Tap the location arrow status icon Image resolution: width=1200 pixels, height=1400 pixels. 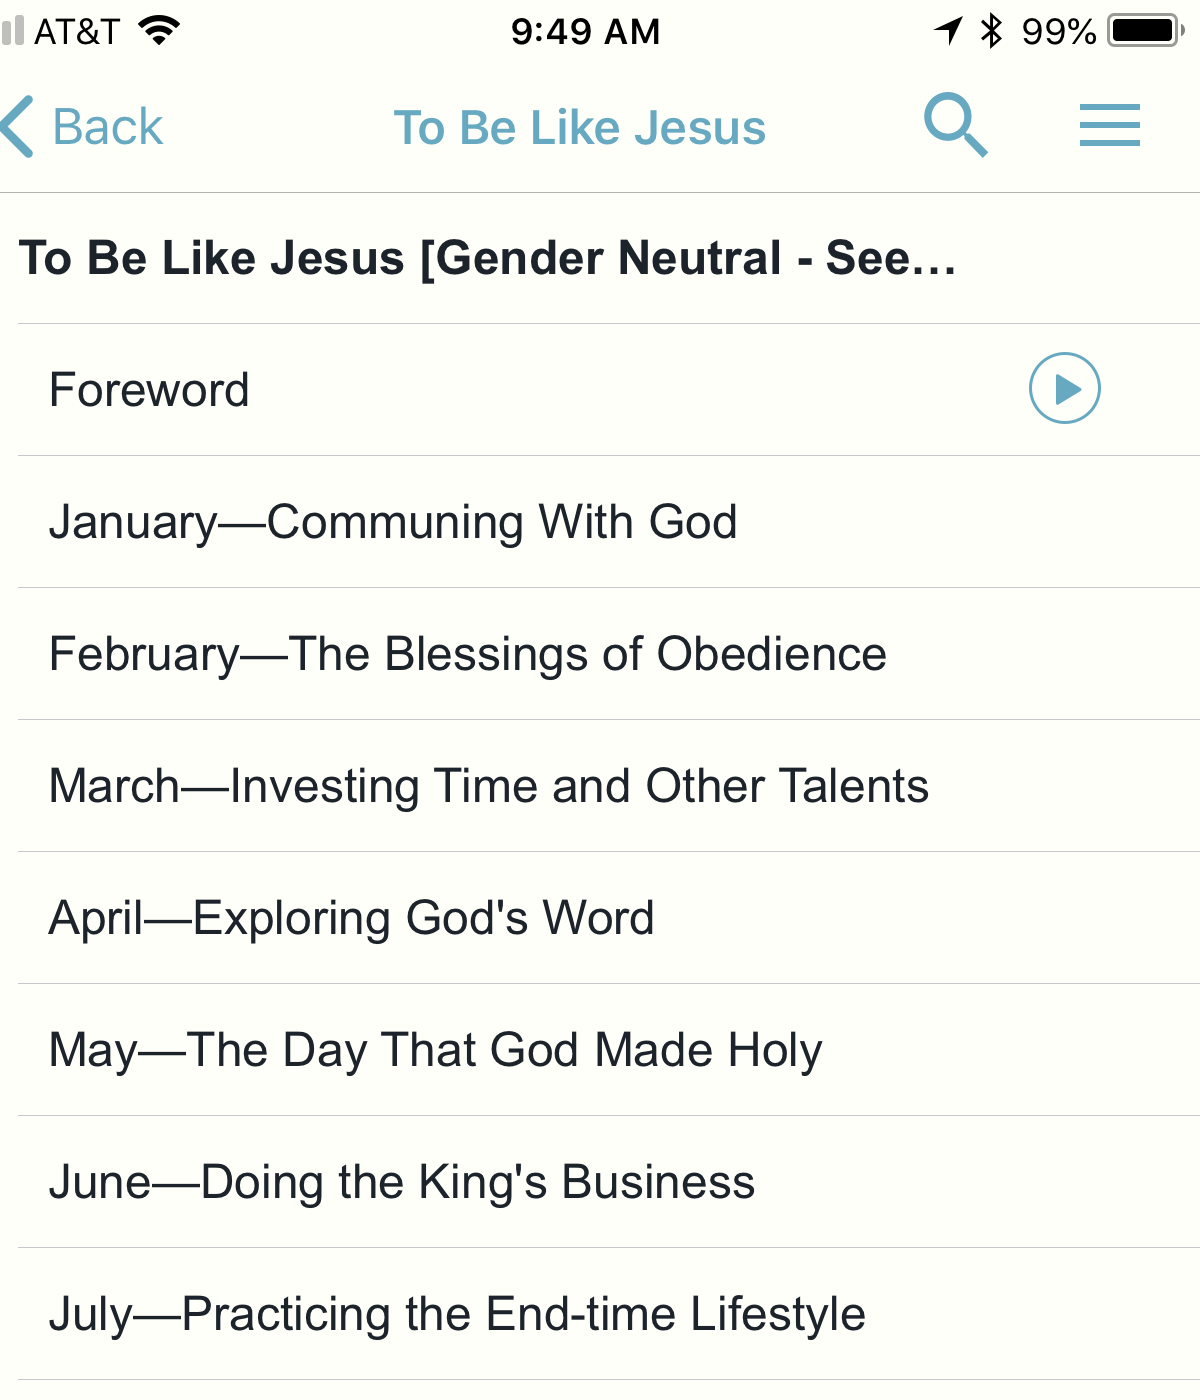tap(948, 31)
